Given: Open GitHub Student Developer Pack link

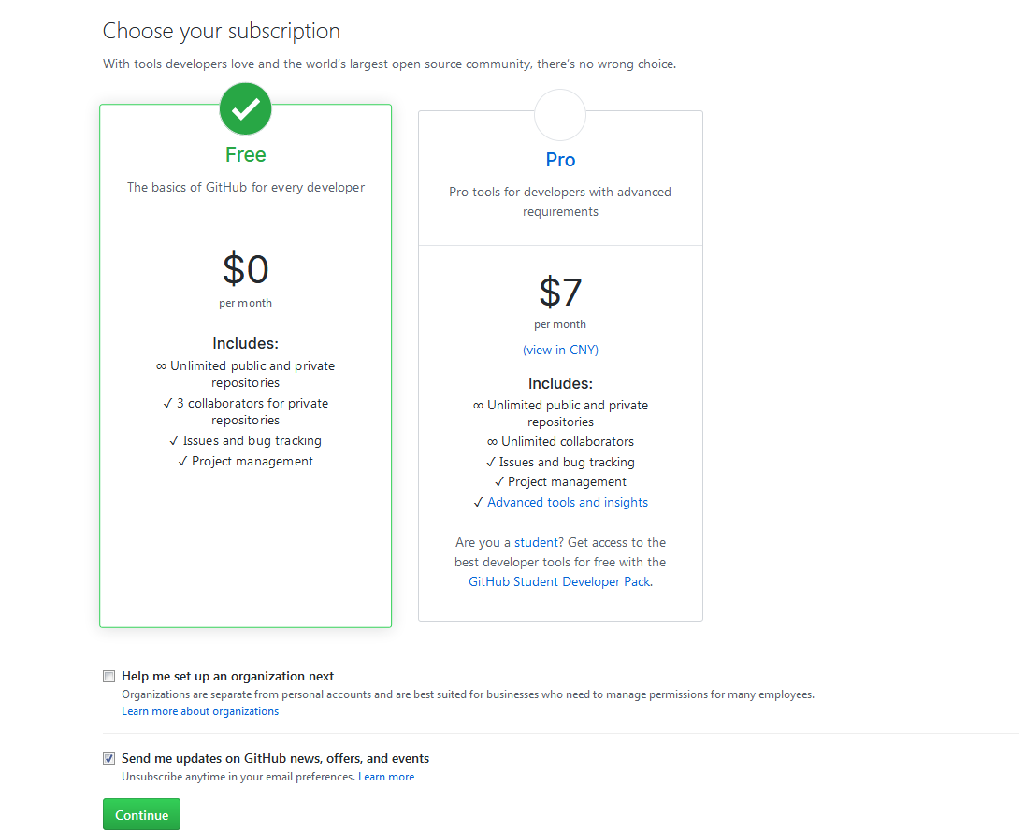Looking at the screenshot, I should 560,581.
